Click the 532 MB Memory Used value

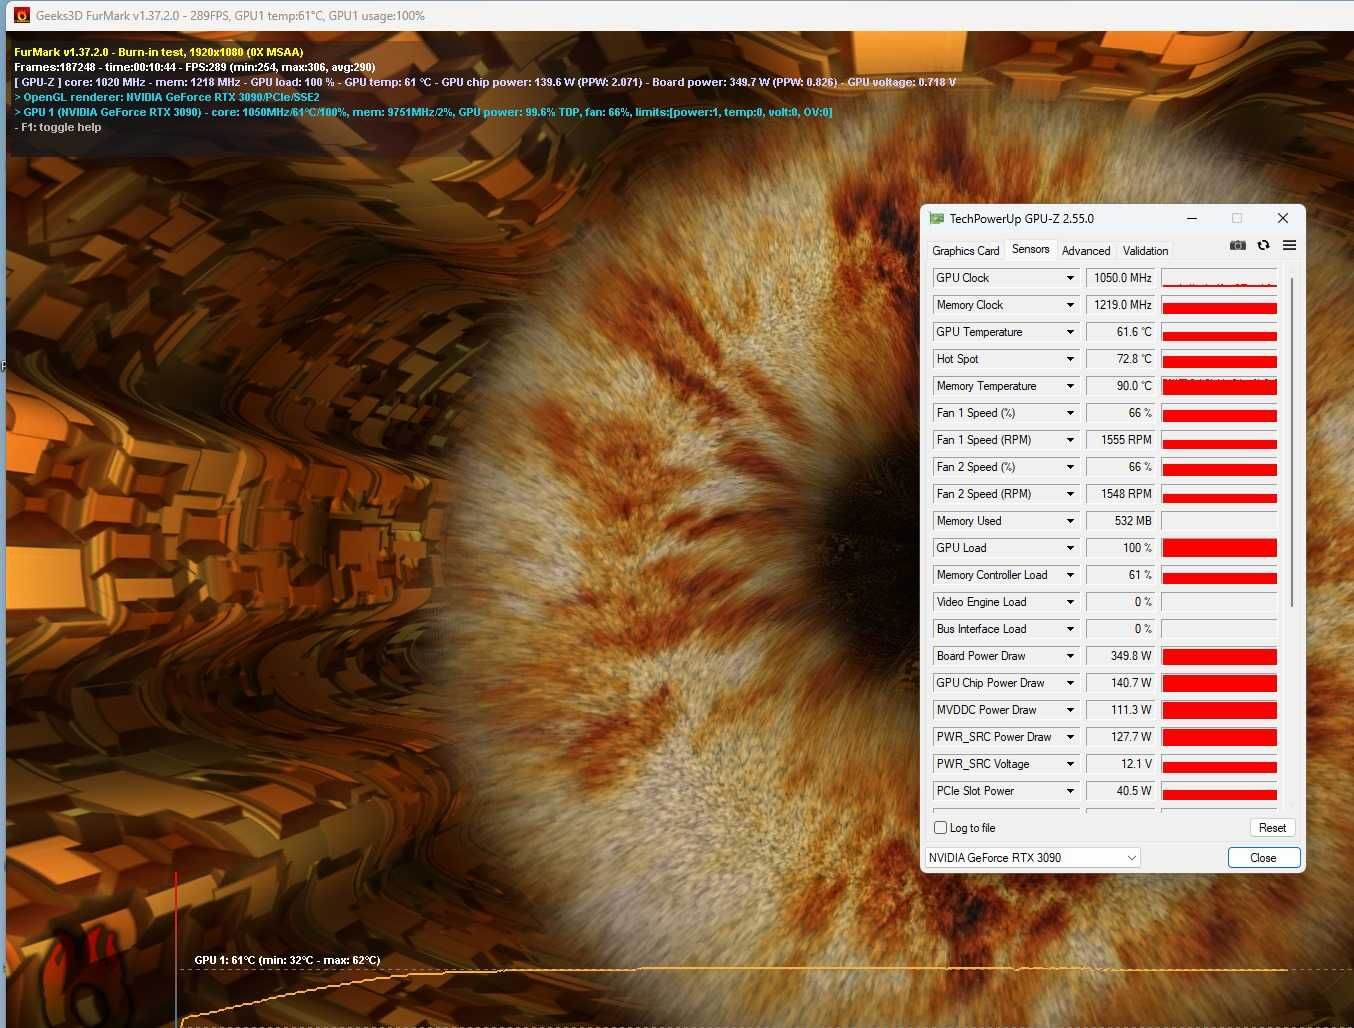(1121, 521)
